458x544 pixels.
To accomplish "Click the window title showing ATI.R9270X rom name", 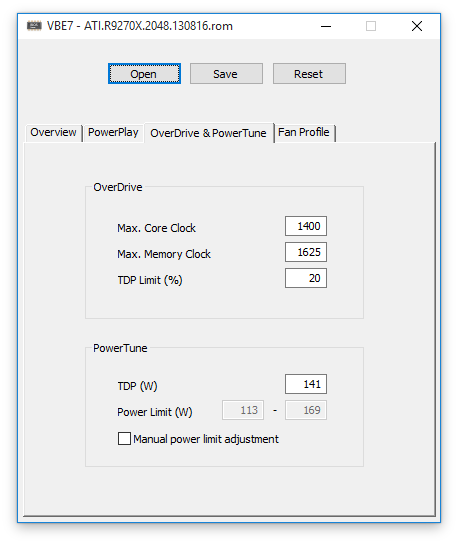I will [x=140, y=26].
